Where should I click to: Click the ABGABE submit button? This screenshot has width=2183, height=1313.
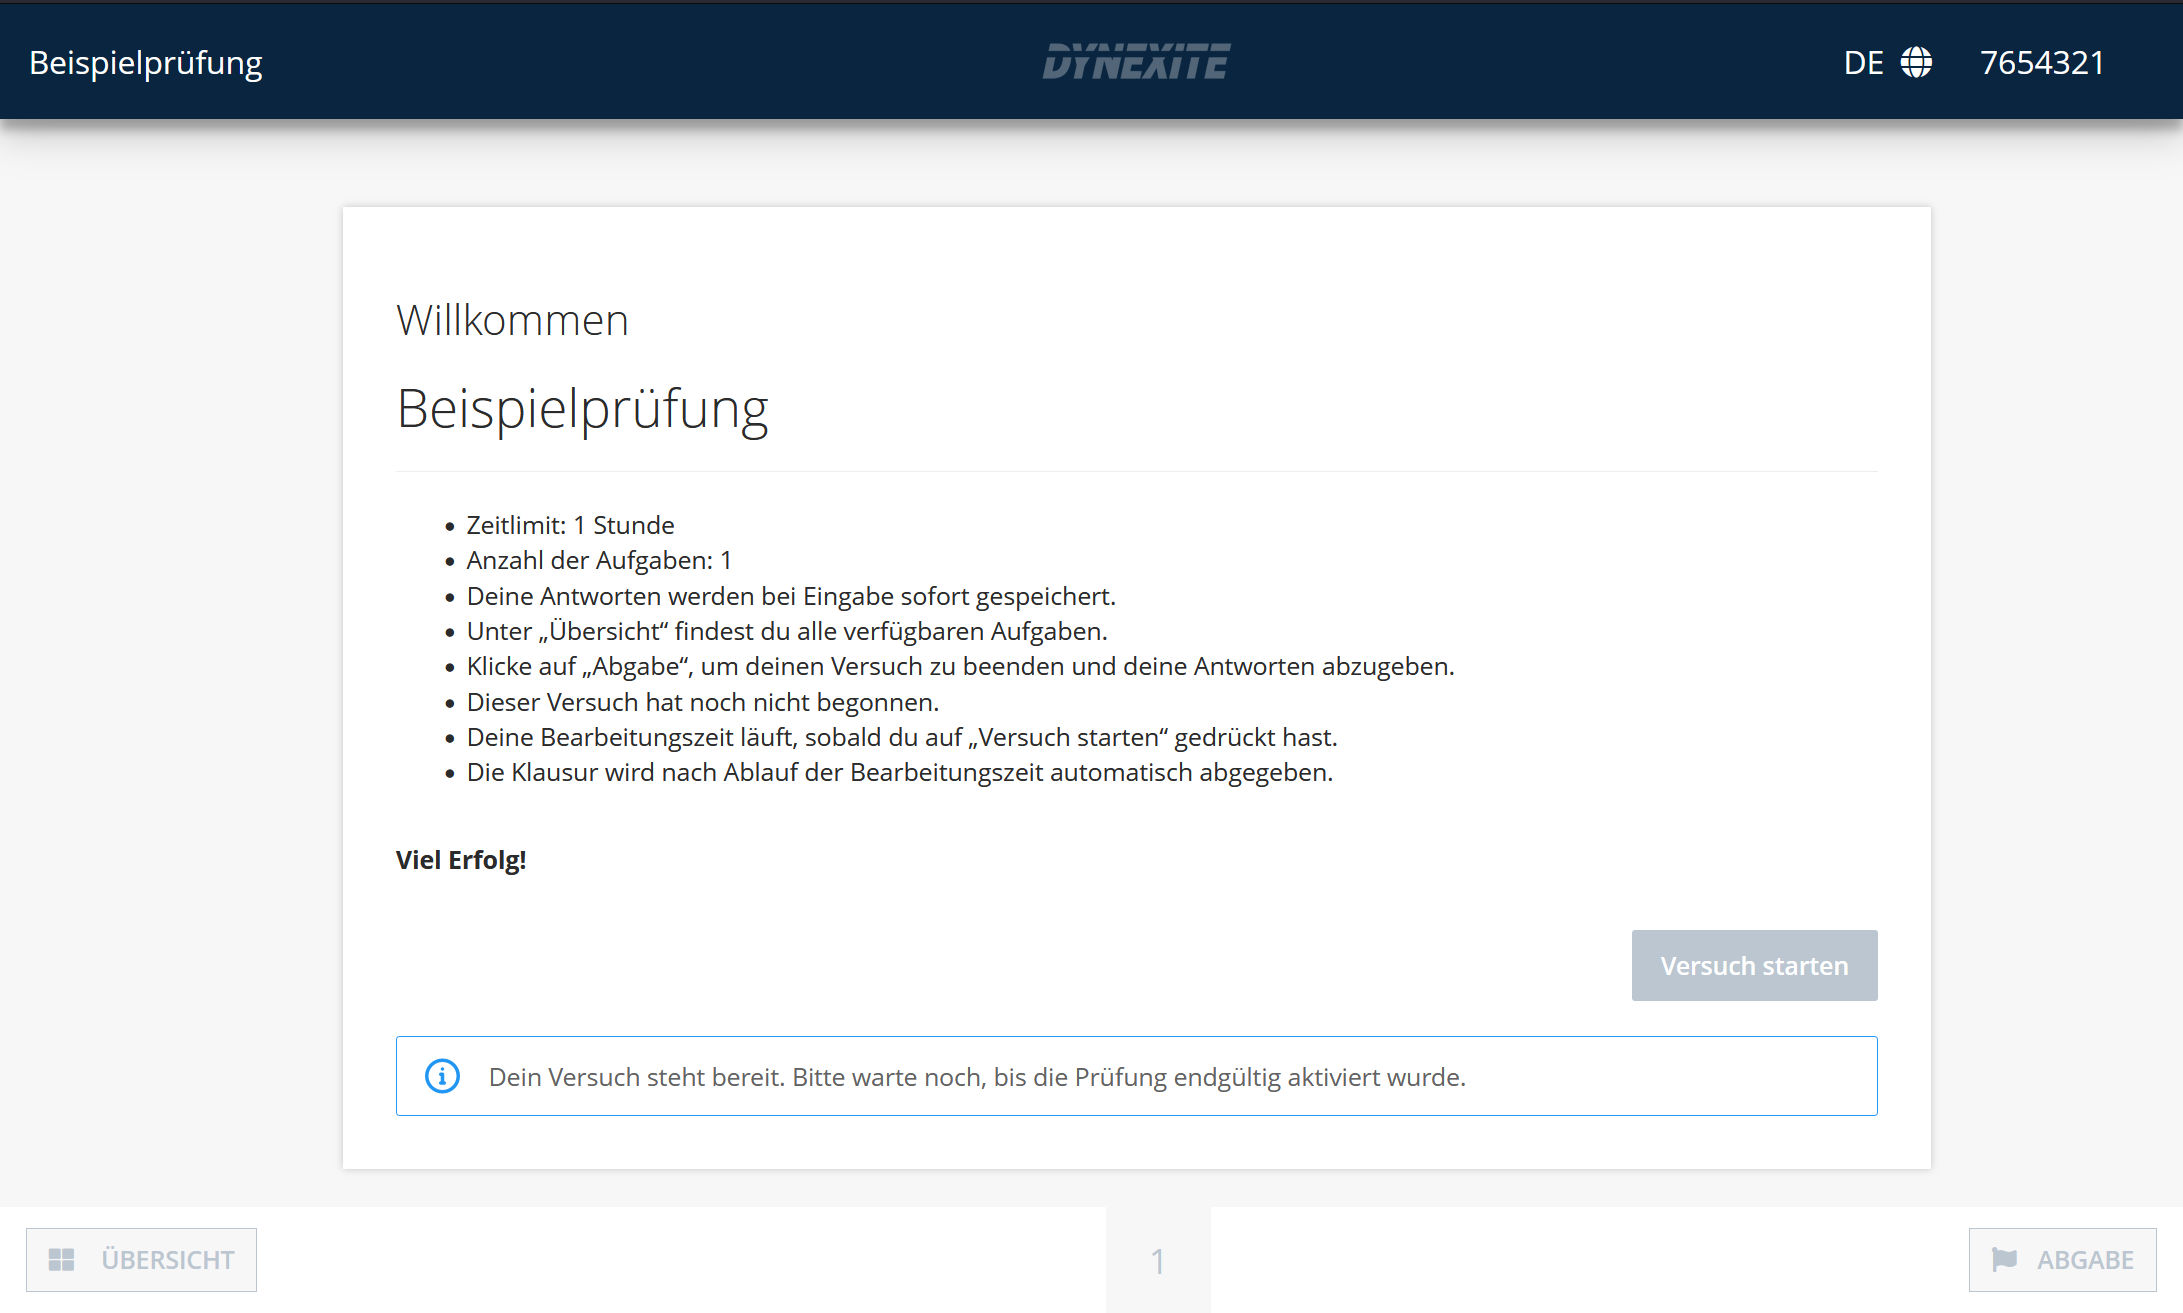[2062, 1260]
